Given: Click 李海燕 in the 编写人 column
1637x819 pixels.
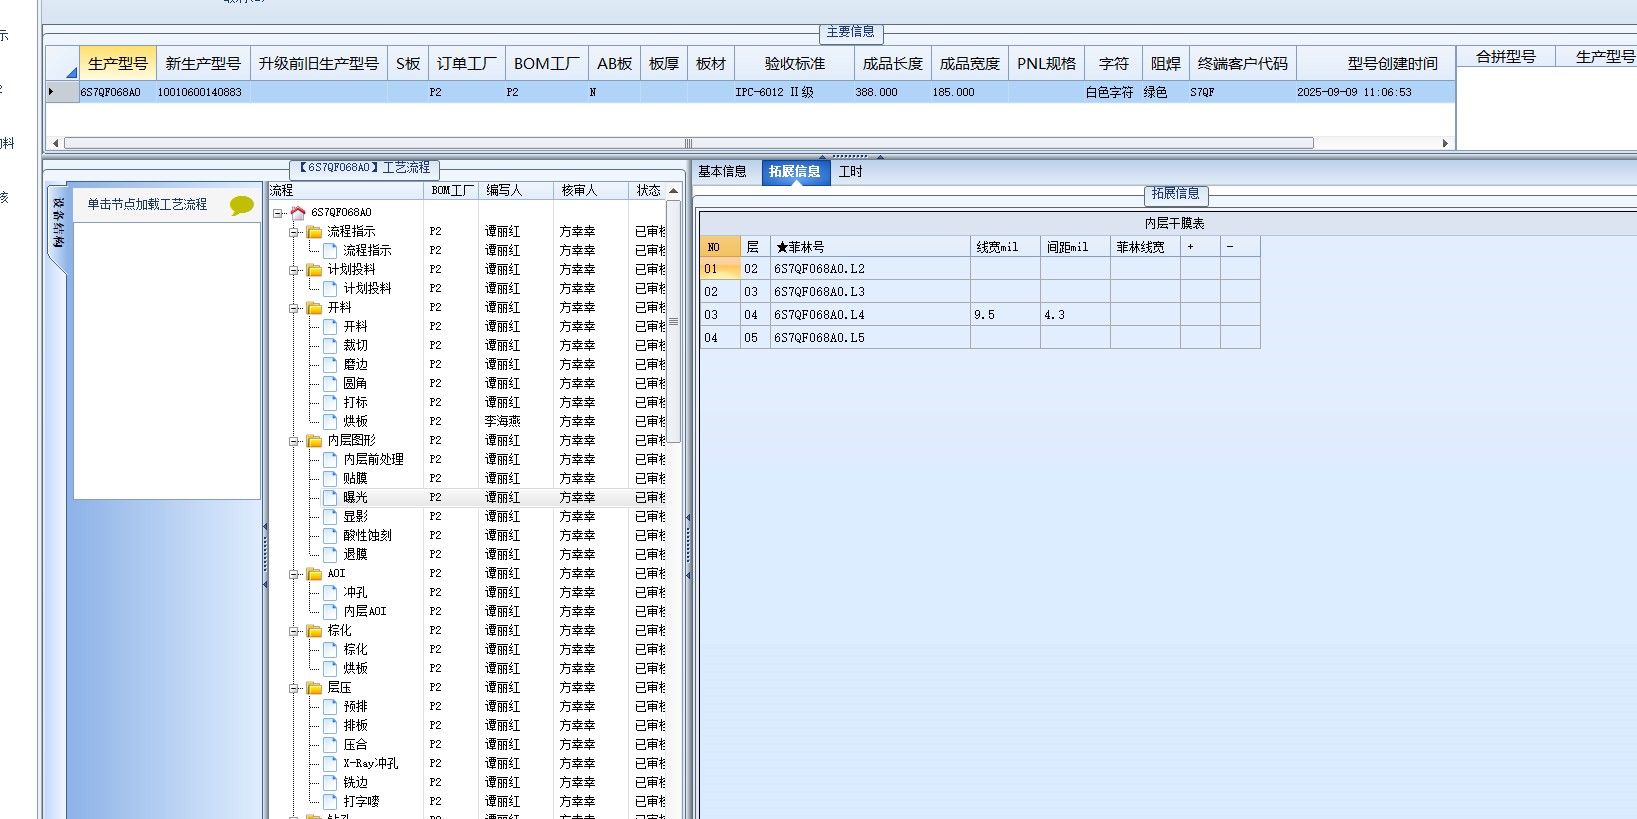Looking at the screenshot, I should coord(502,421).
